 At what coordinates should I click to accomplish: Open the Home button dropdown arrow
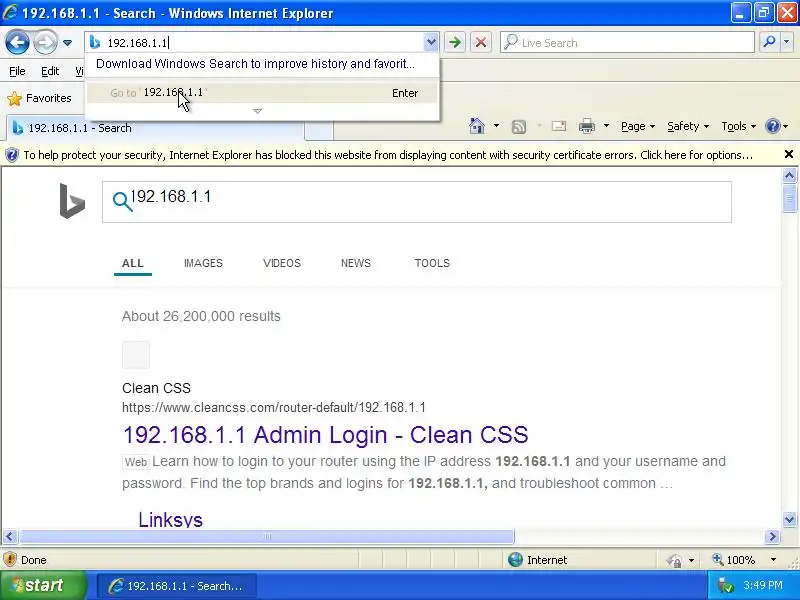496,126
